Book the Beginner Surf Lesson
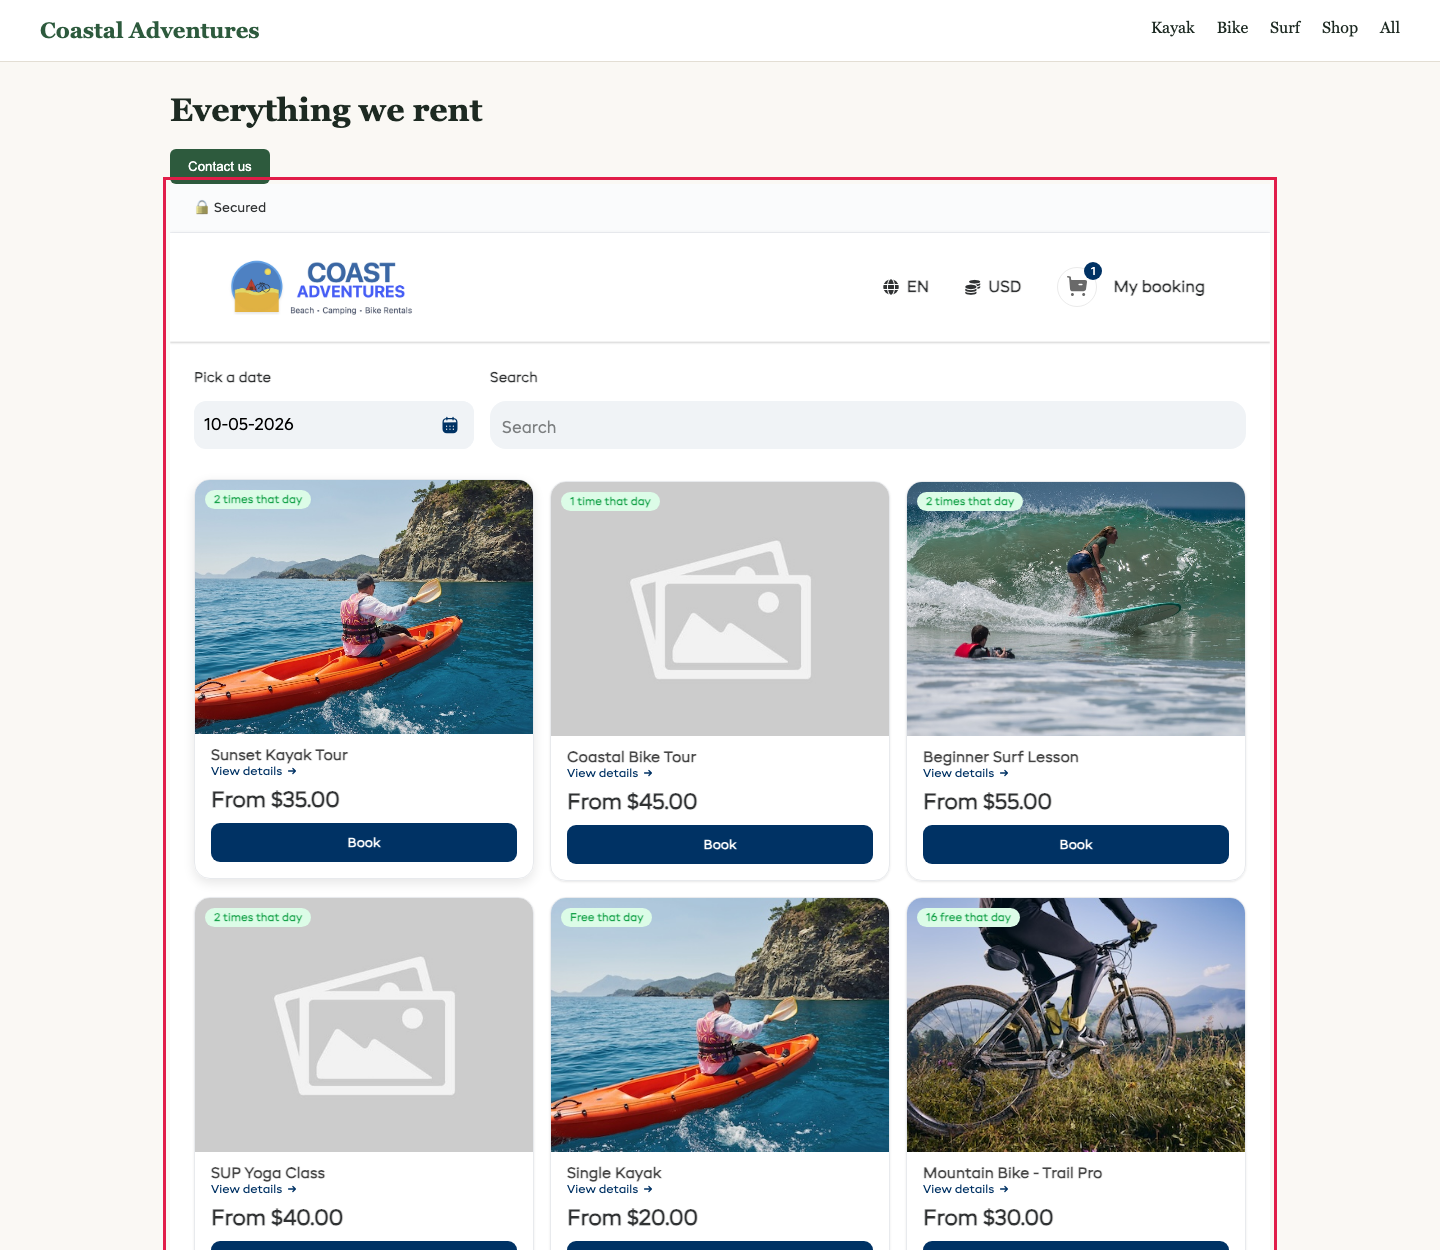Viewport: 1440px width, 1250px height. point(1076,844)
